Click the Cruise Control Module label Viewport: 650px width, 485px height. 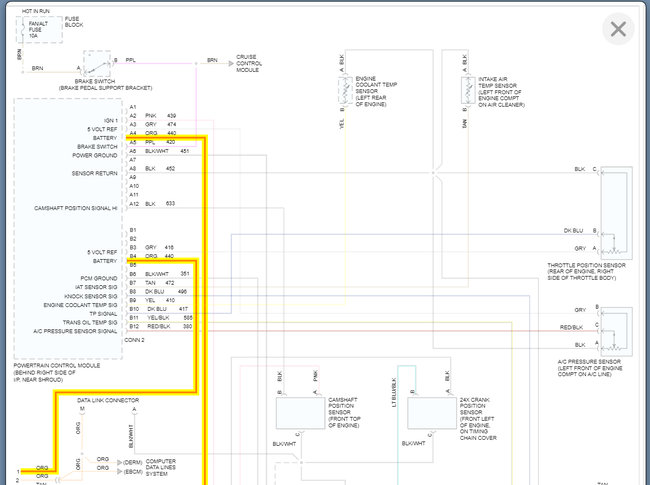(x=250, y=65)
